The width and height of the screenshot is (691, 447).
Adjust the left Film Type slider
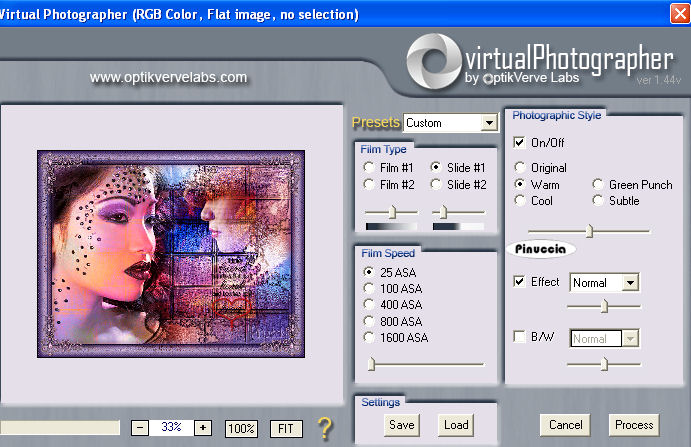[x=392, y=212]
